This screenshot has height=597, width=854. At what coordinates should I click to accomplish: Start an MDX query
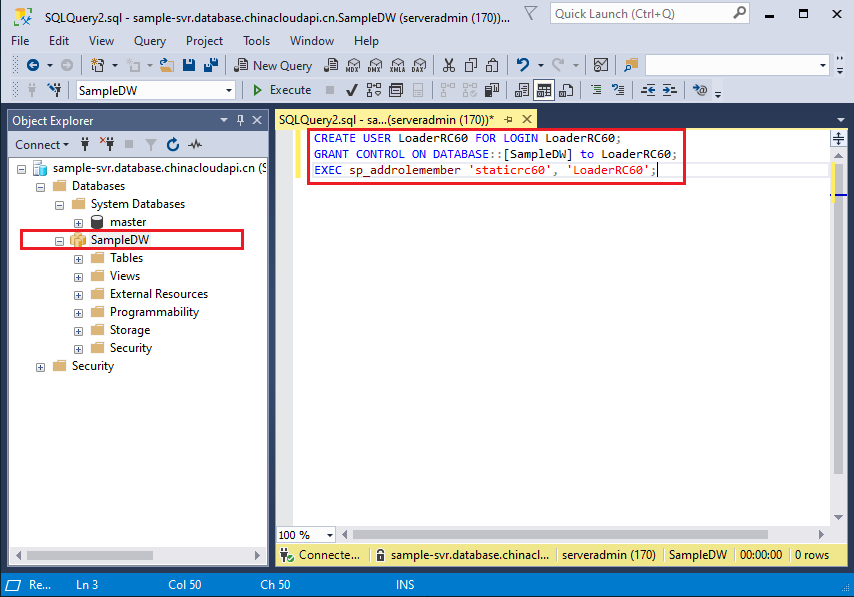click(353, 65)
